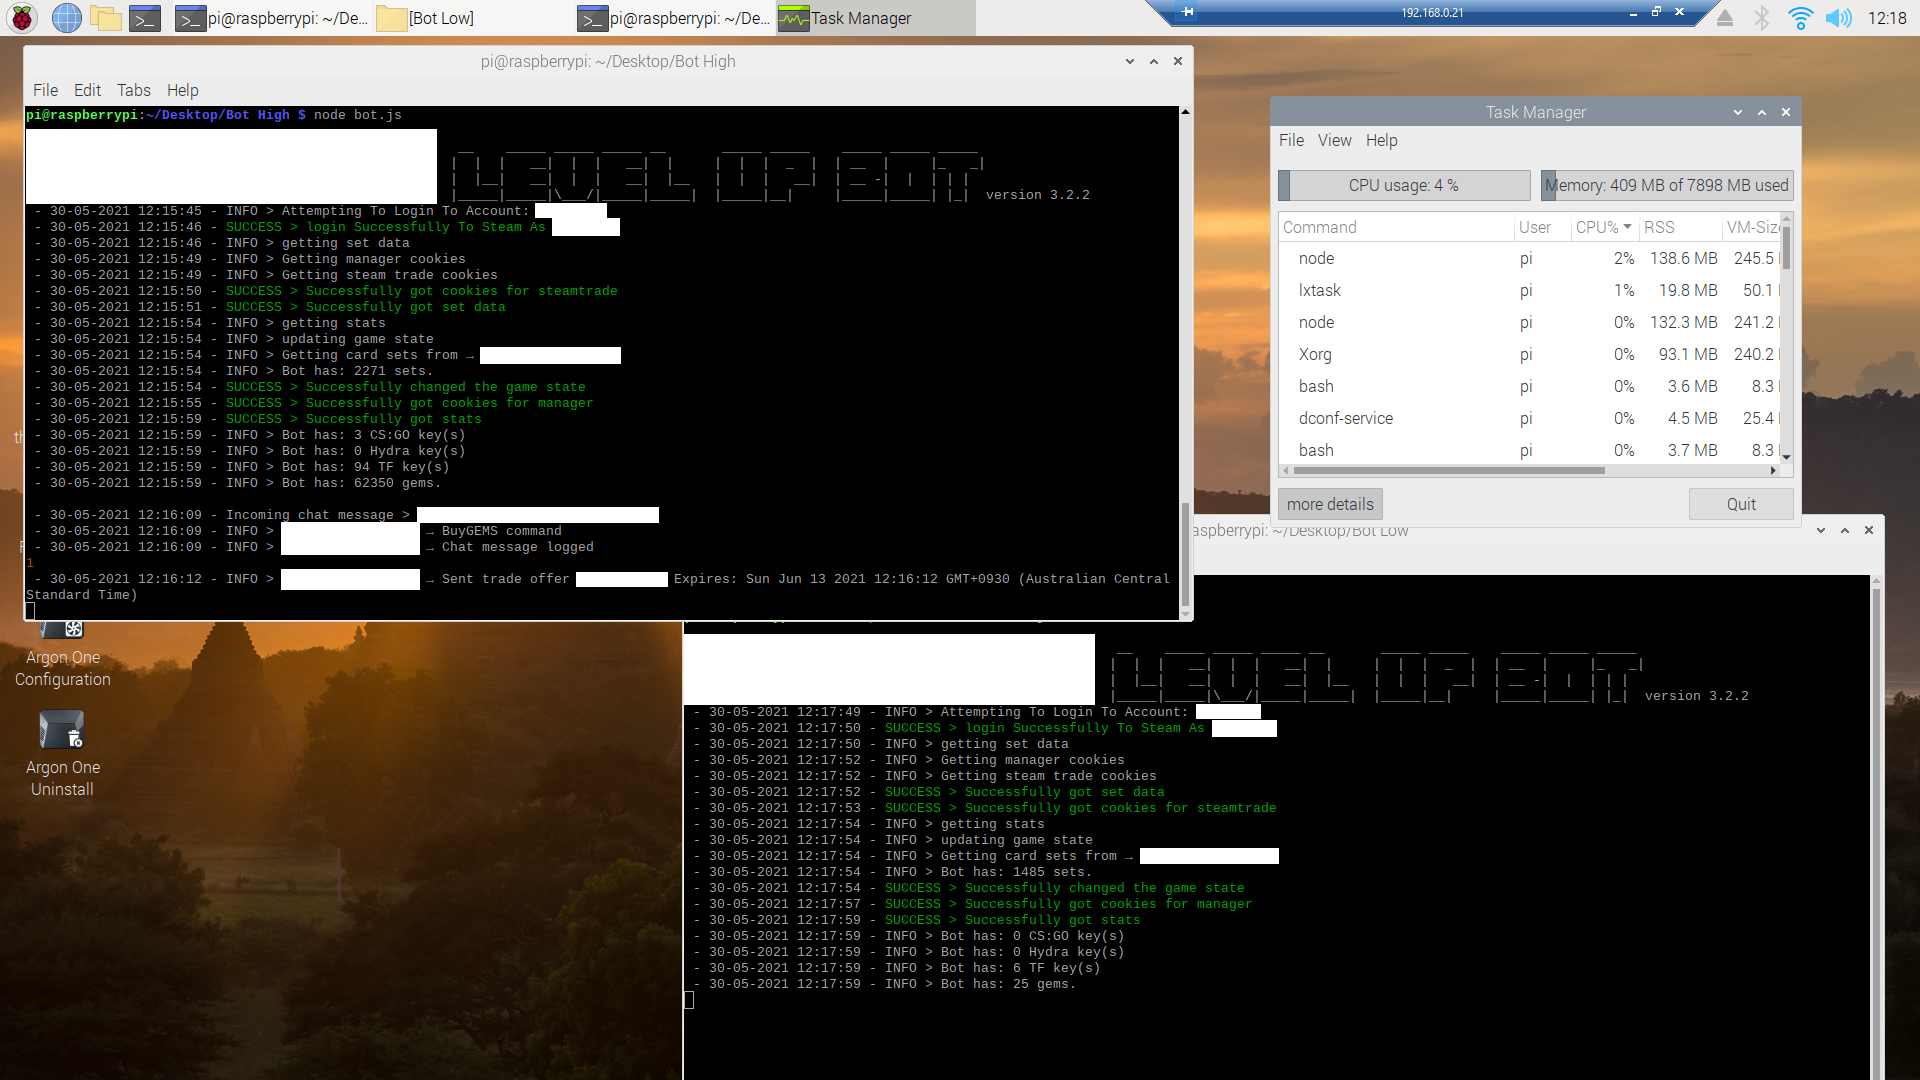
Task: Click the more details button
Action: pos(1330,504)
